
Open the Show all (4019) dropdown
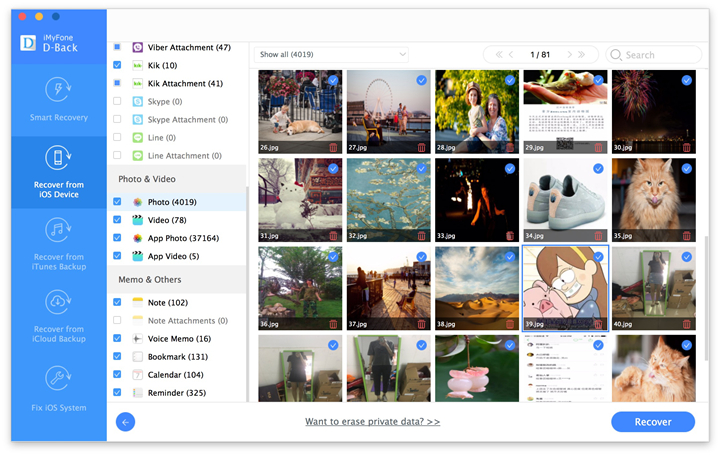(331, 55)
